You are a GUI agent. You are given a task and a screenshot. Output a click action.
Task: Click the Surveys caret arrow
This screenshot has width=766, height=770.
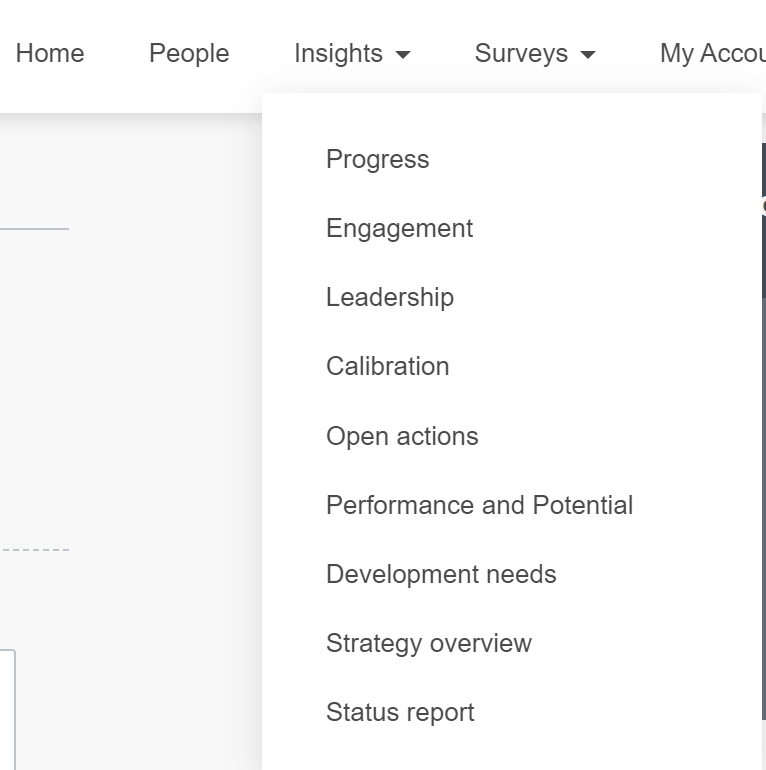(x=588, y=55)
